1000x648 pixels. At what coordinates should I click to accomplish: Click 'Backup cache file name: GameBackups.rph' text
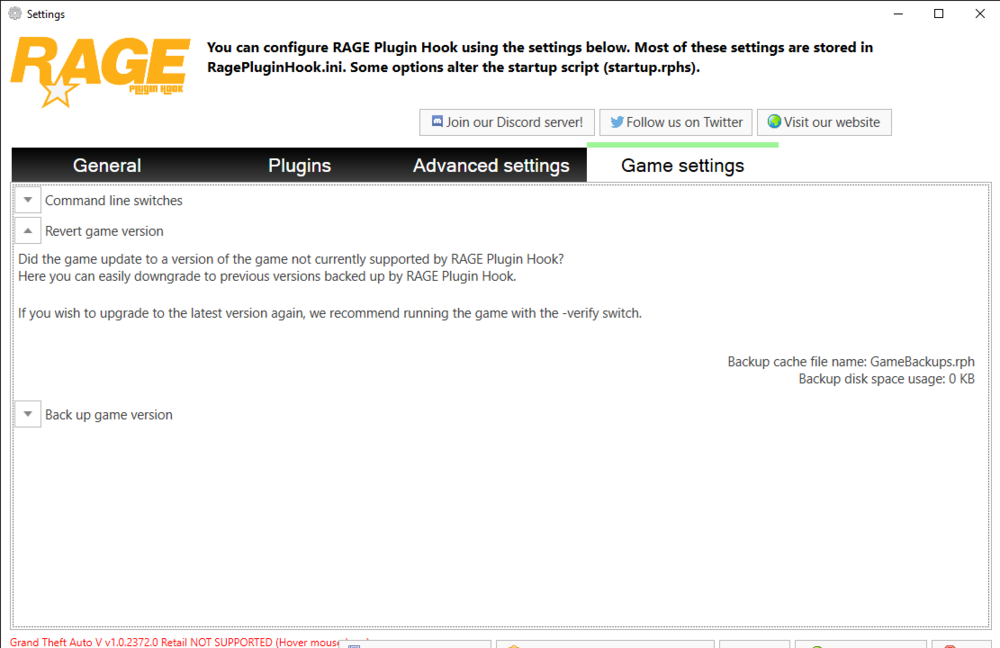pos(851,362)
